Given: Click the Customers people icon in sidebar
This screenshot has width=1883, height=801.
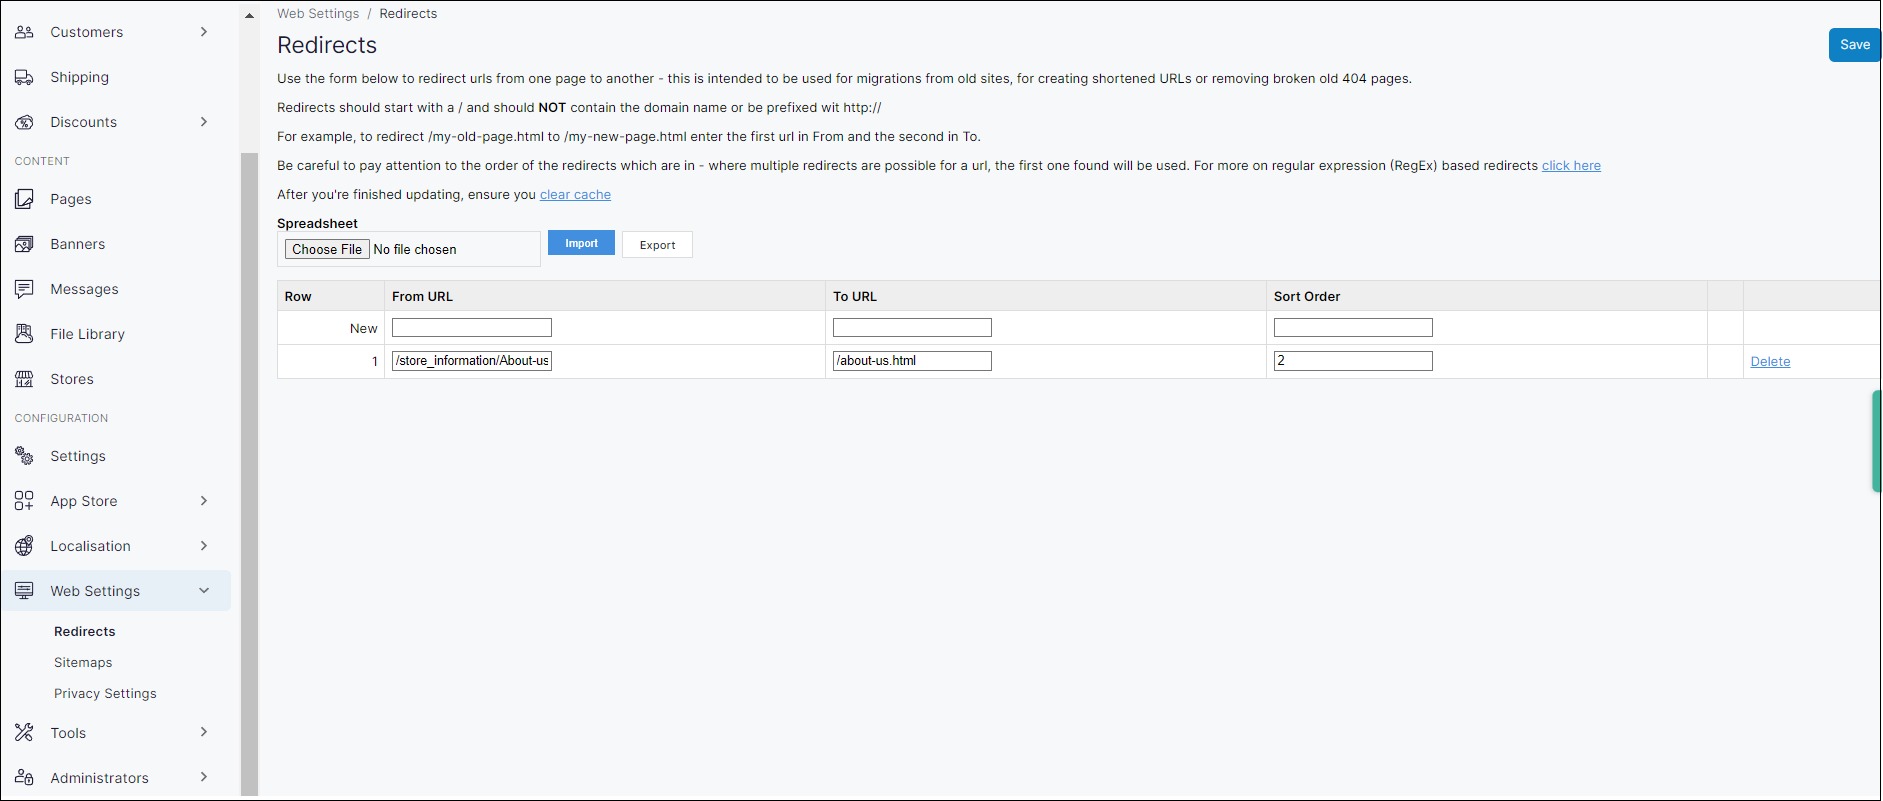Looking at the screenshot, I should (24, 32).
